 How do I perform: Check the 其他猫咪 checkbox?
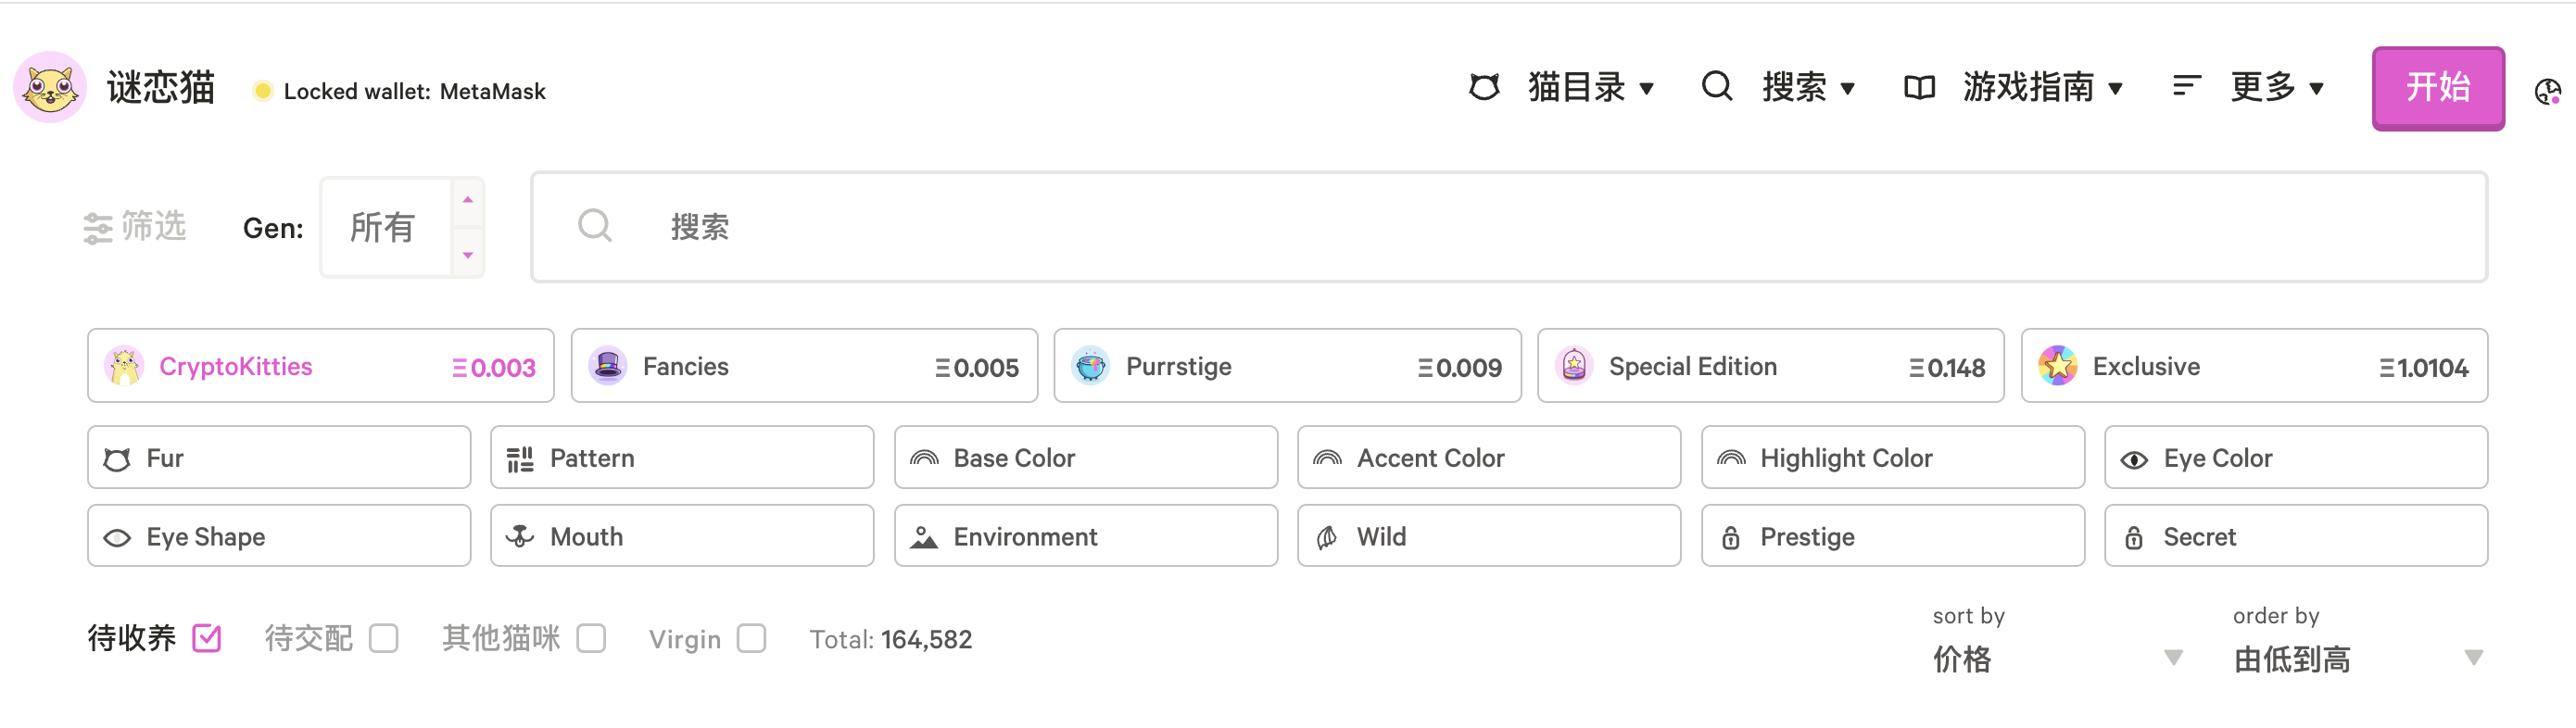(592, 638)
